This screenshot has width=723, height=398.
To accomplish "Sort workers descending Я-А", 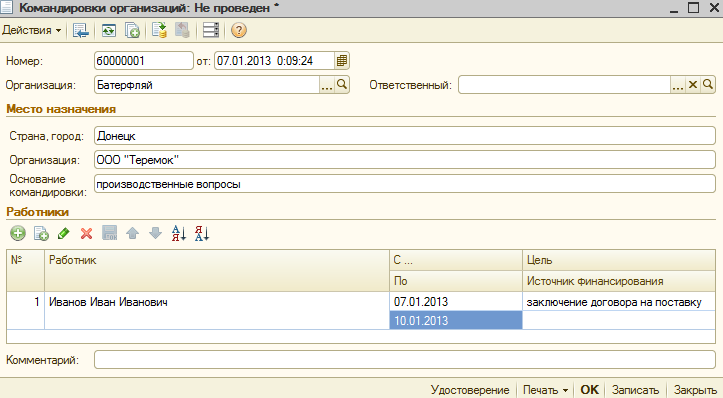I will (202, 233).
